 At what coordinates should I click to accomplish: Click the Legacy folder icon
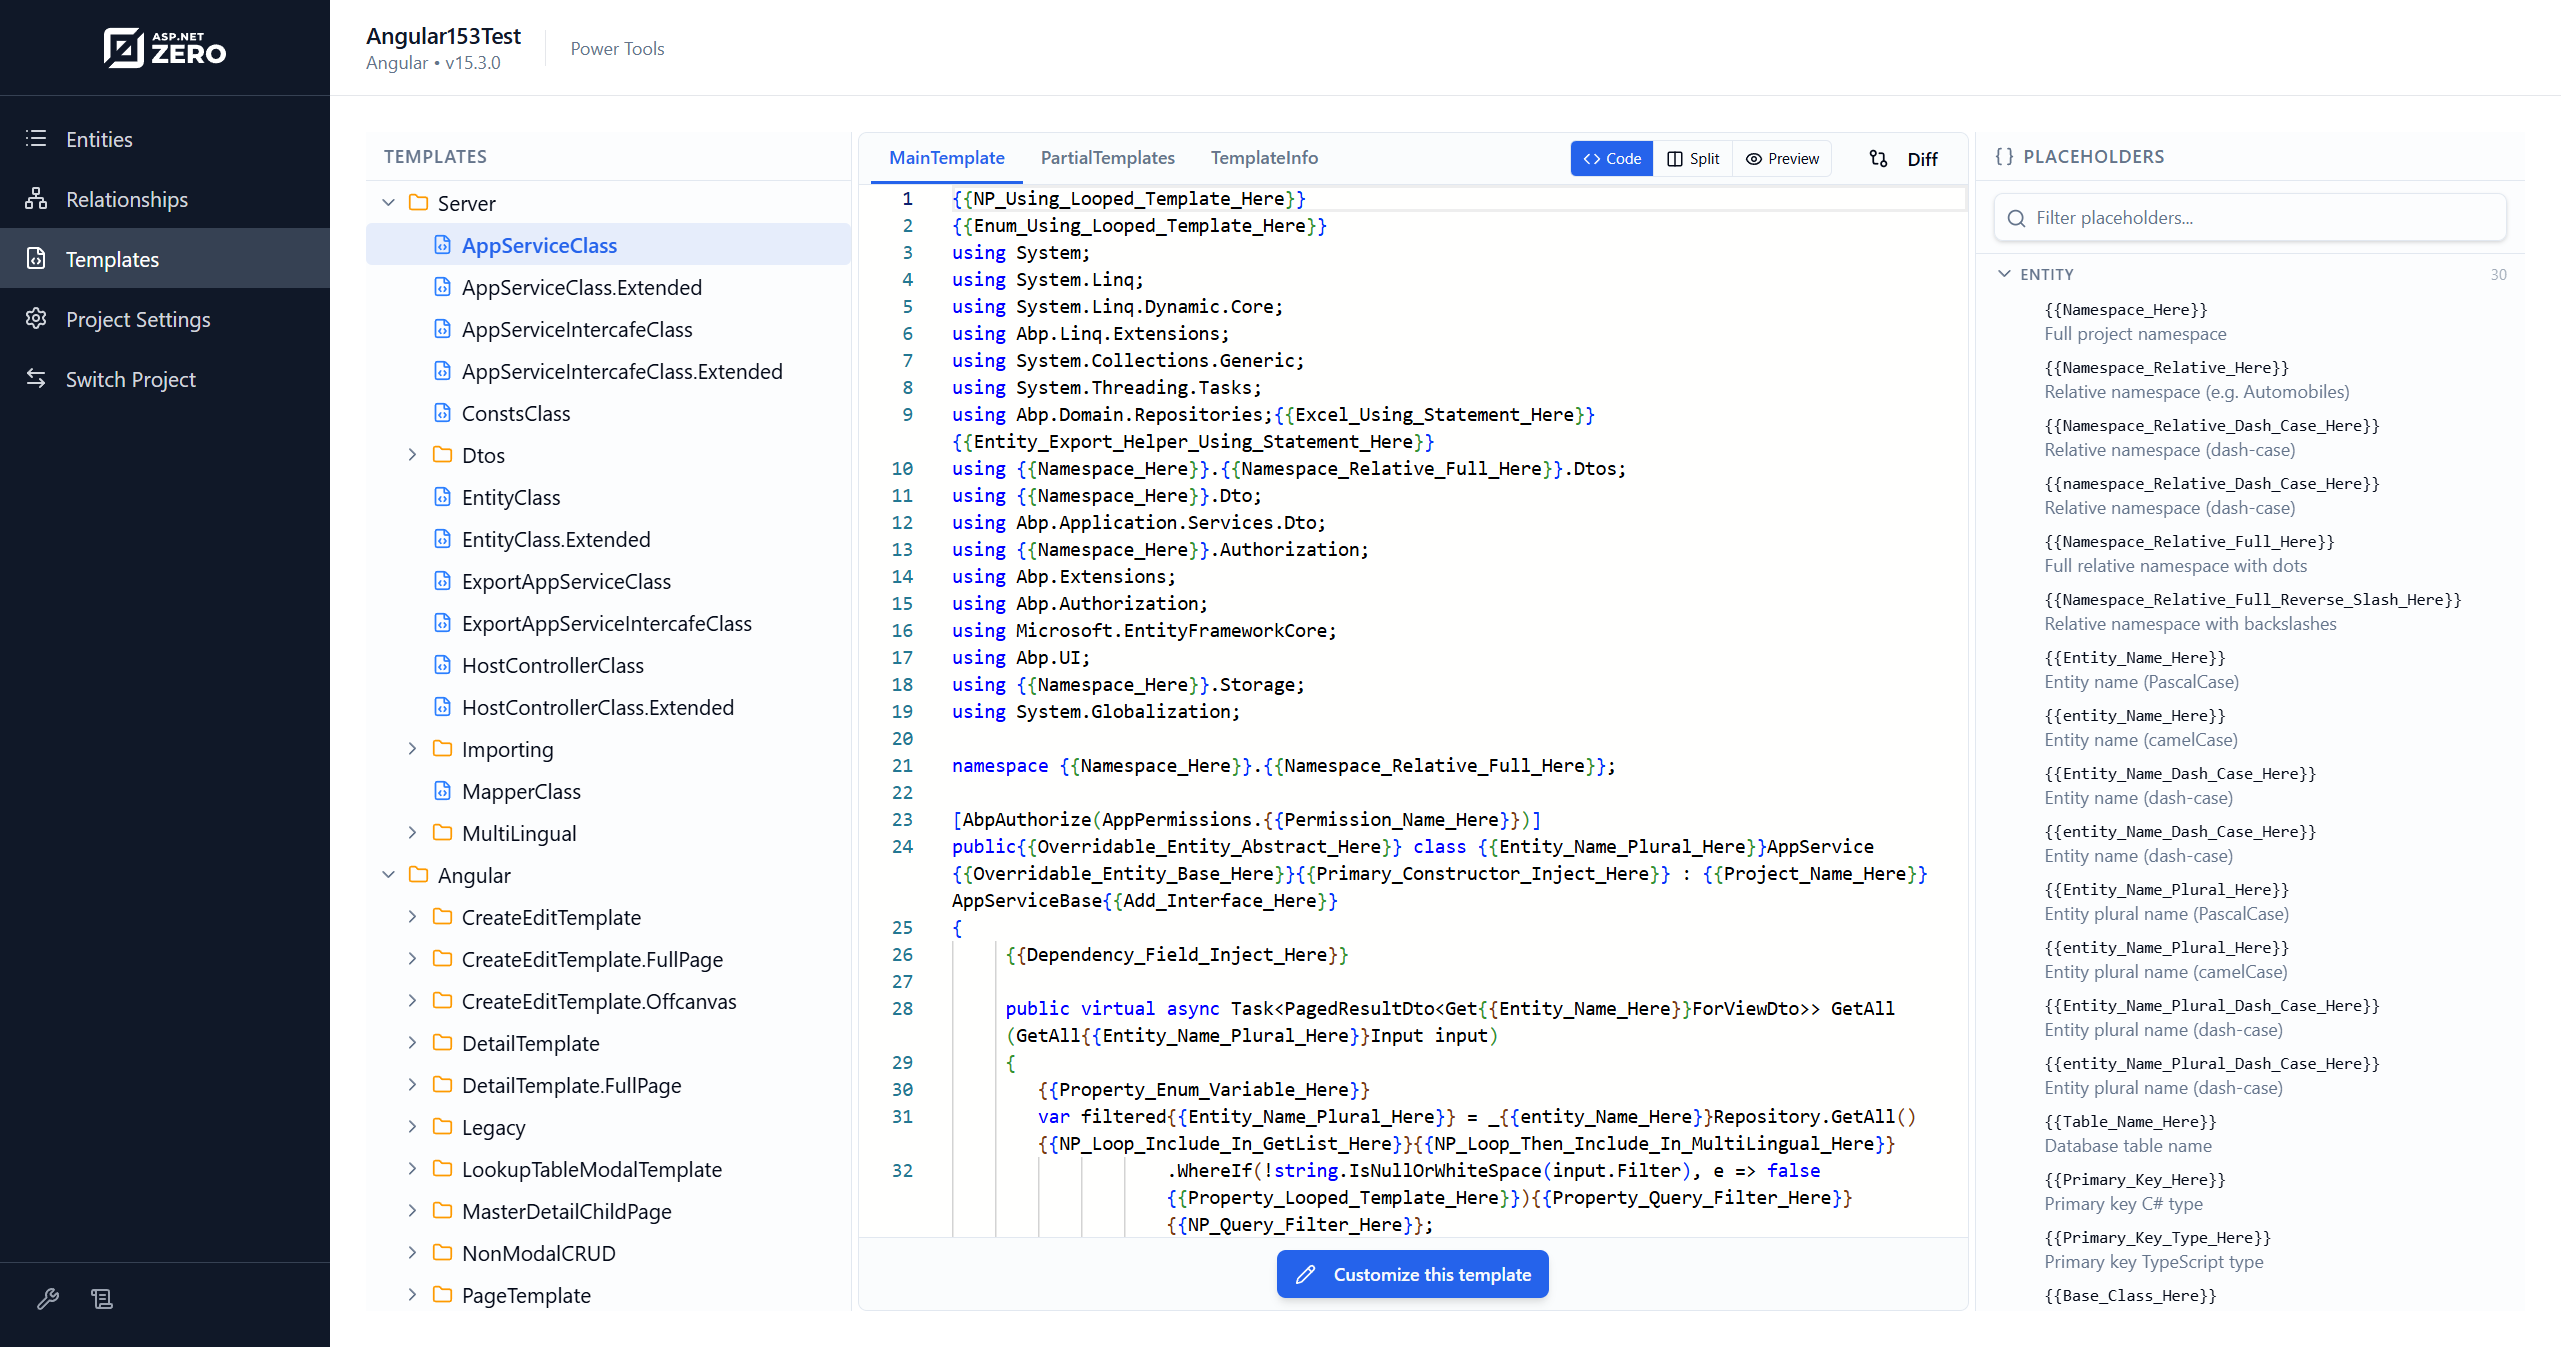click(442, 1127)
